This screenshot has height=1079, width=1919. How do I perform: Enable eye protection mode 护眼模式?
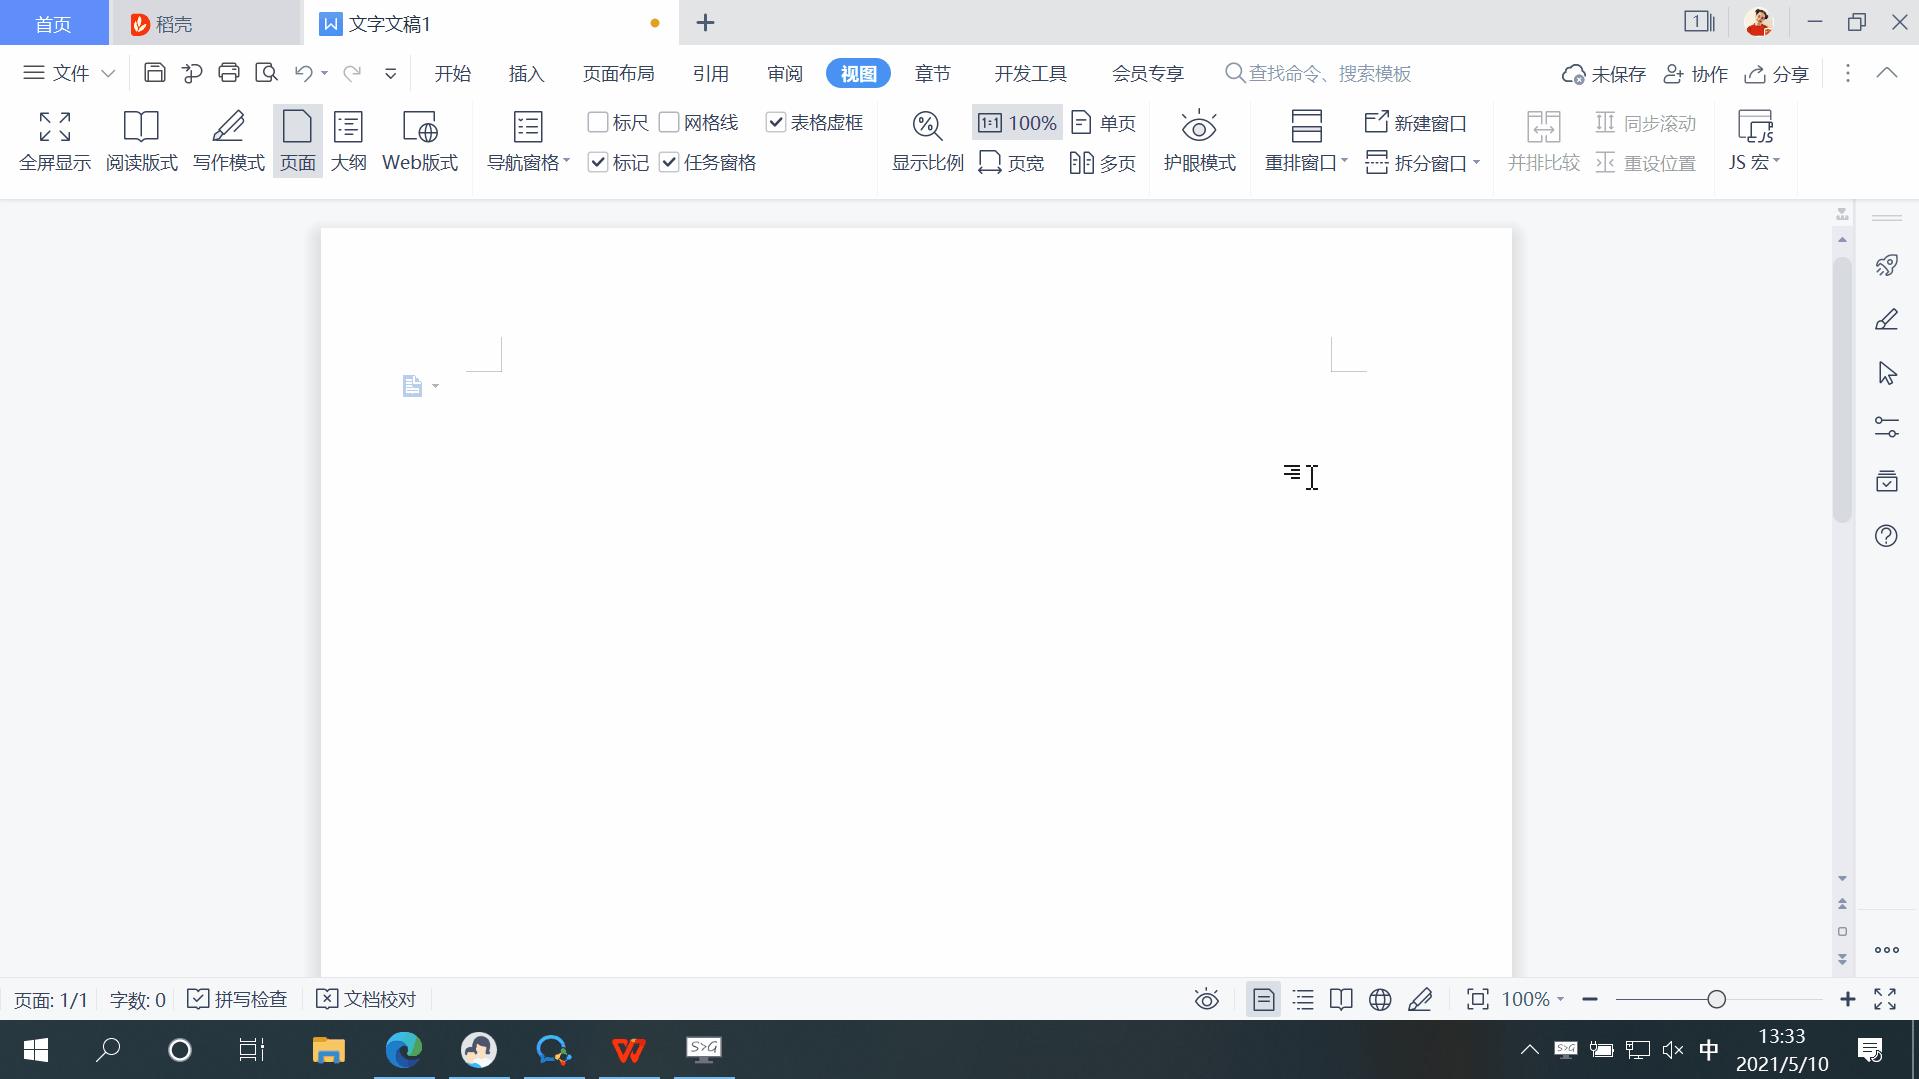tap(1198, 140)
